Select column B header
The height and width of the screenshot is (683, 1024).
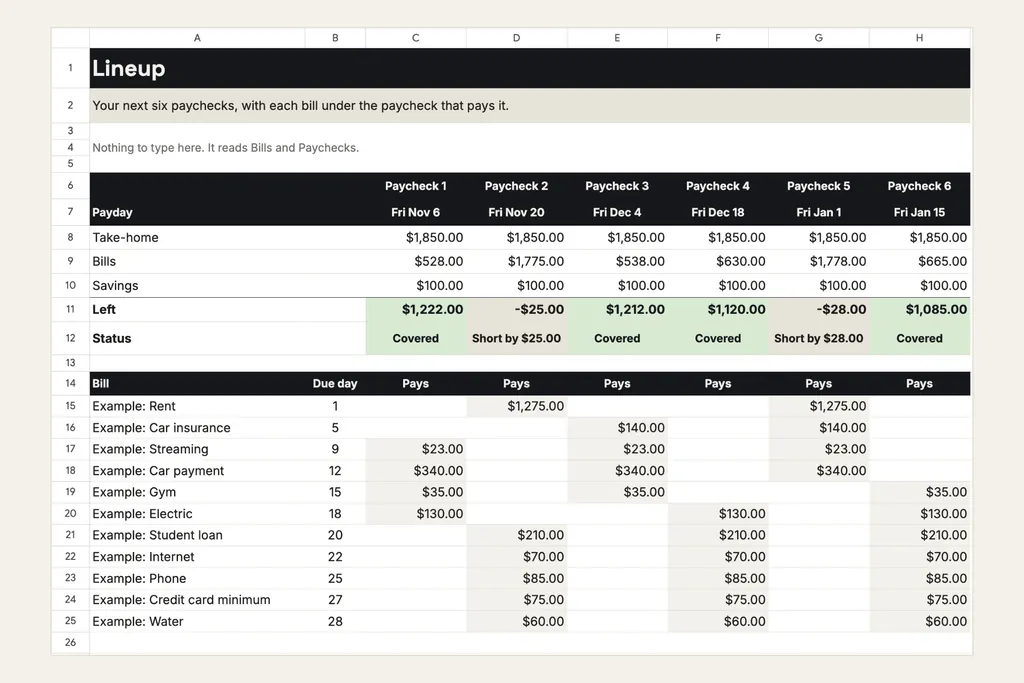point(335,38)
